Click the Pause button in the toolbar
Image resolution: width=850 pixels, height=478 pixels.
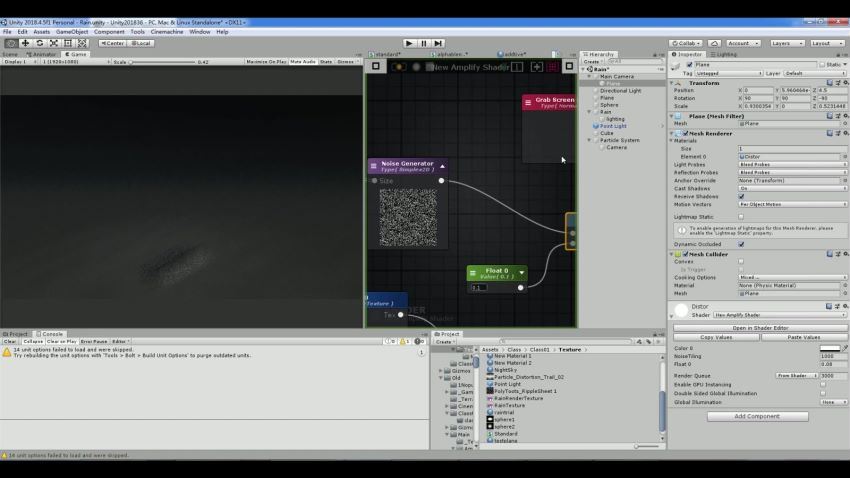pyautogui.click(x=423, y=43)
